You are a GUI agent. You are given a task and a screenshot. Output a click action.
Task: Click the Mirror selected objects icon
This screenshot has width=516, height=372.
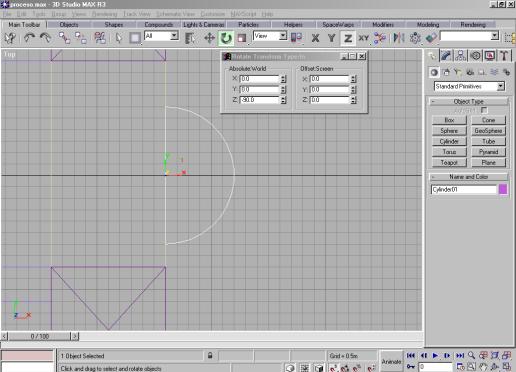398,38
